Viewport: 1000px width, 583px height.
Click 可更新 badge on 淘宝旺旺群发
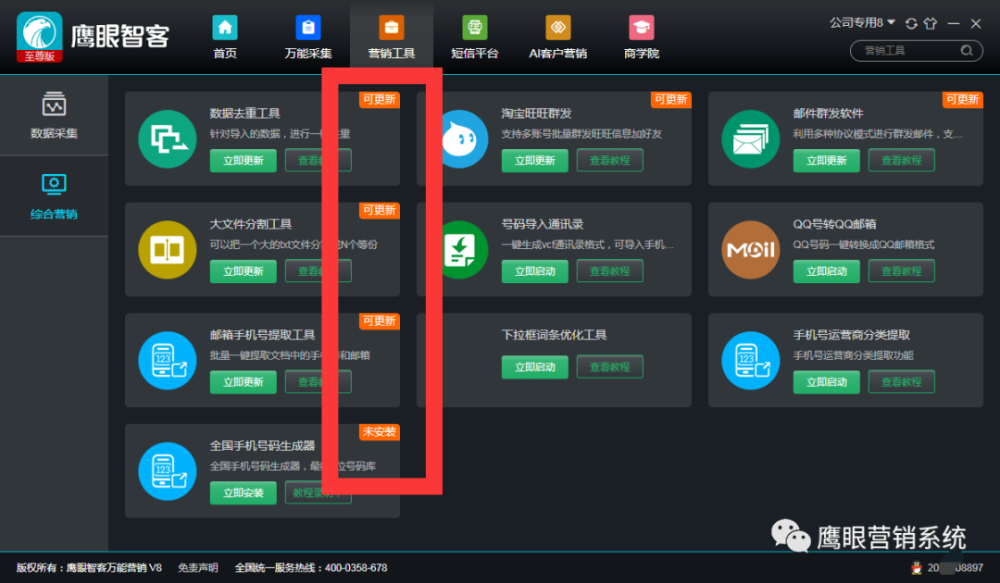(671, 100)
